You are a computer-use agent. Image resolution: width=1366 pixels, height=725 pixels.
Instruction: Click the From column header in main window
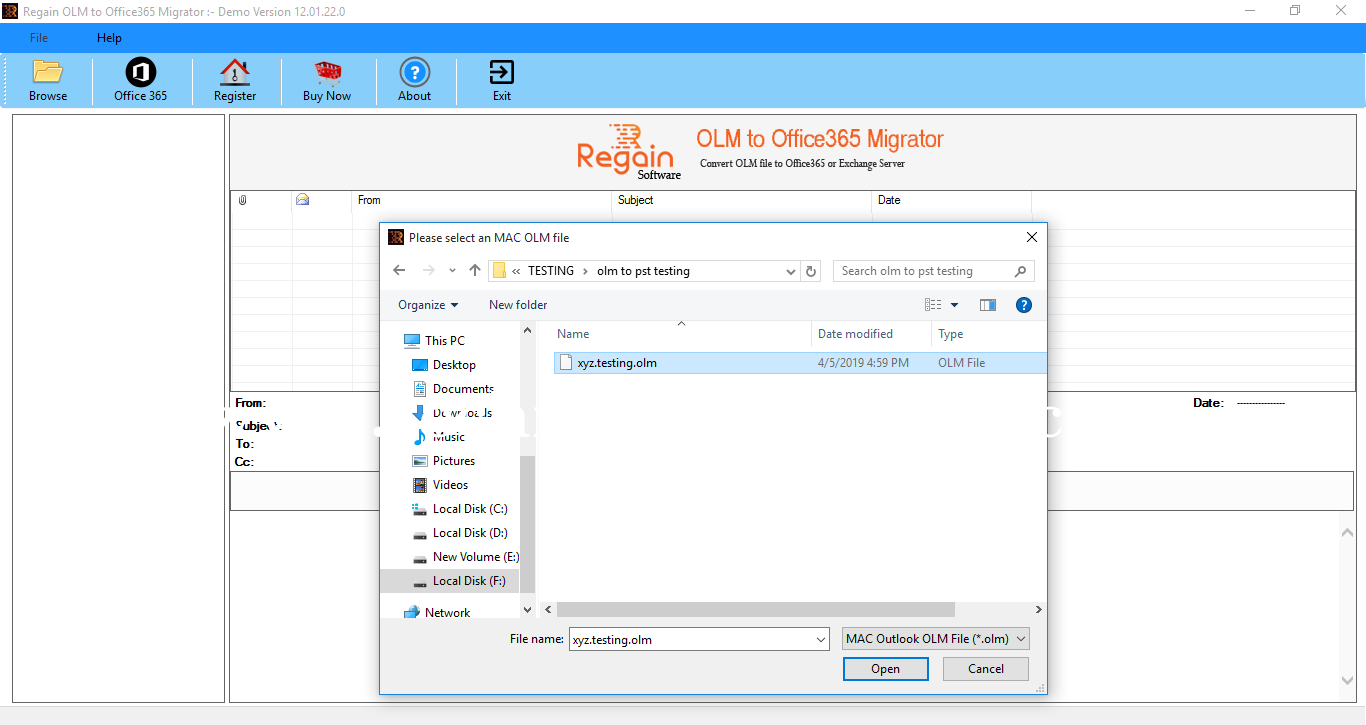click(x=482, y=200)
